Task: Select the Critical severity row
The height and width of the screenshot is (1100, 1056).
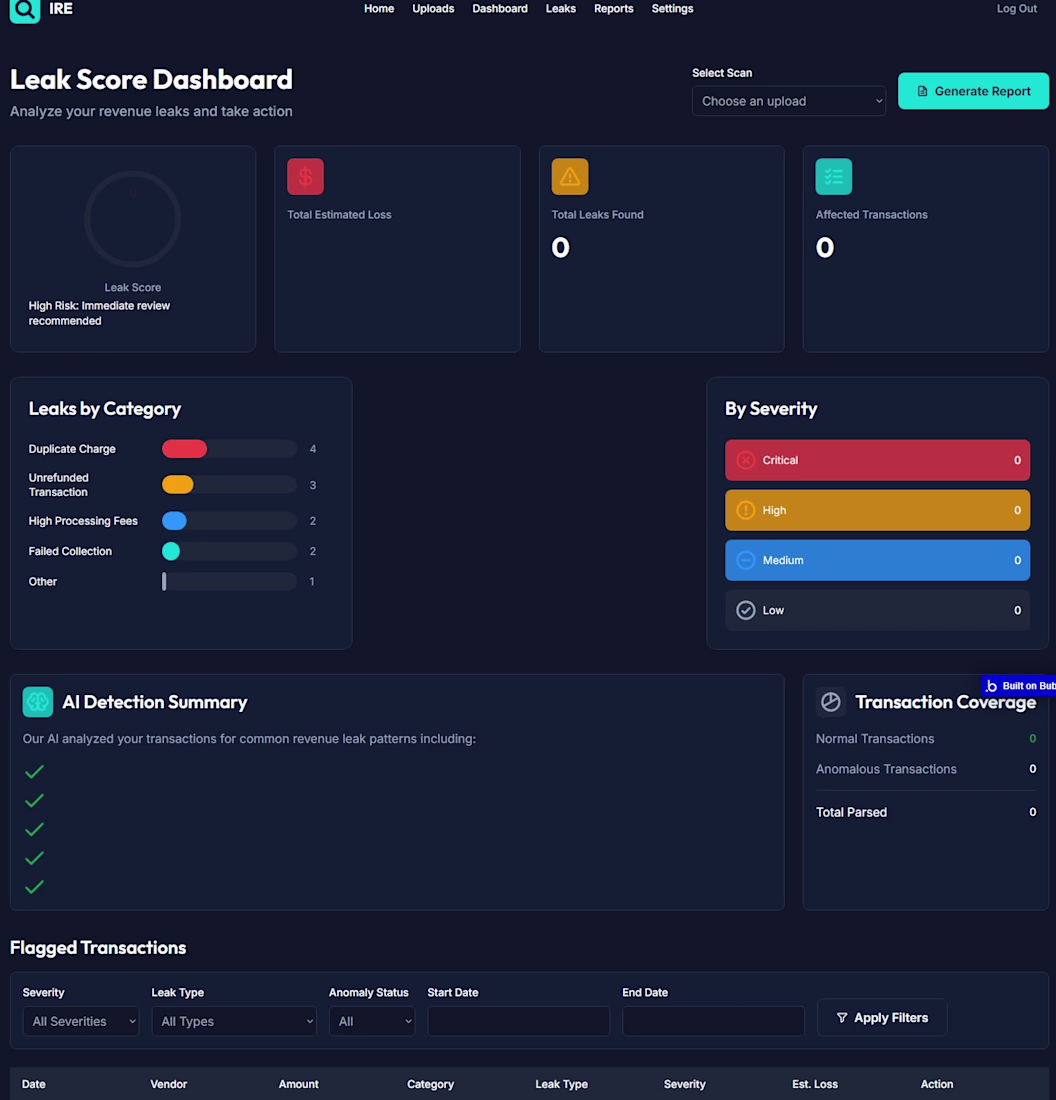Action: coord(877,460)
